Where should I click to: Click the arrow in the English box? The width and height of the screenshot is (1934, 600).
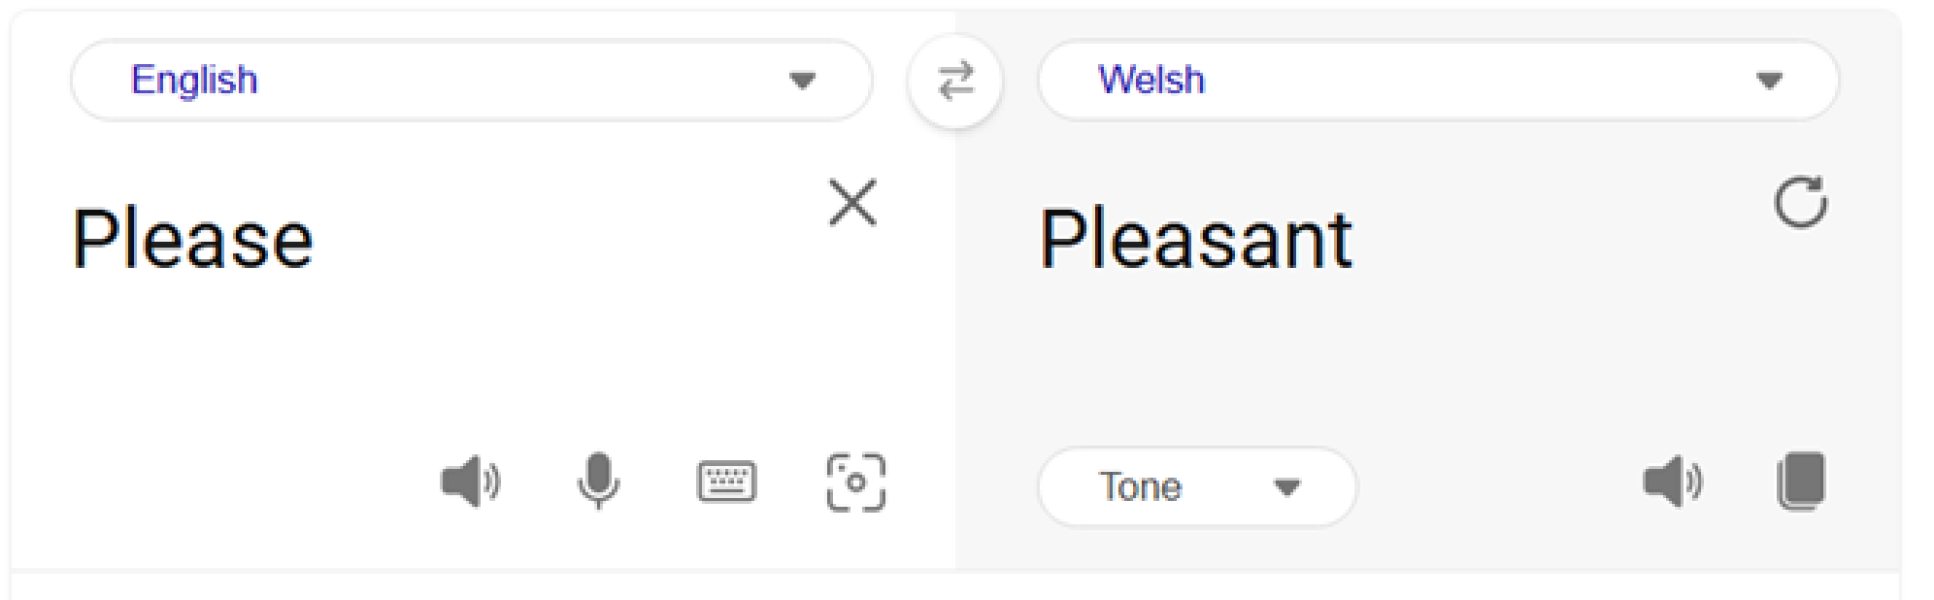click(802, 81)
